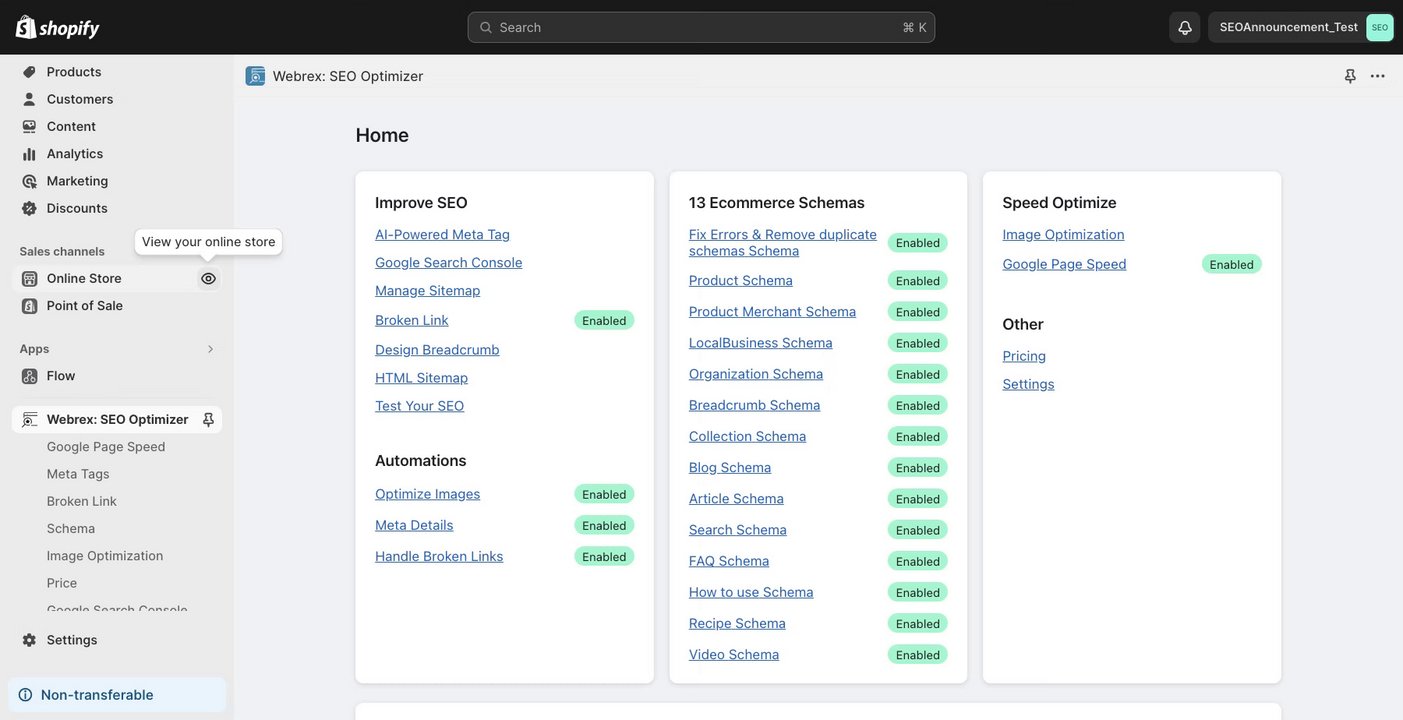Click the Webrex SEO Optimizer app icon
1403x720 pixels.
coord(256,76)
